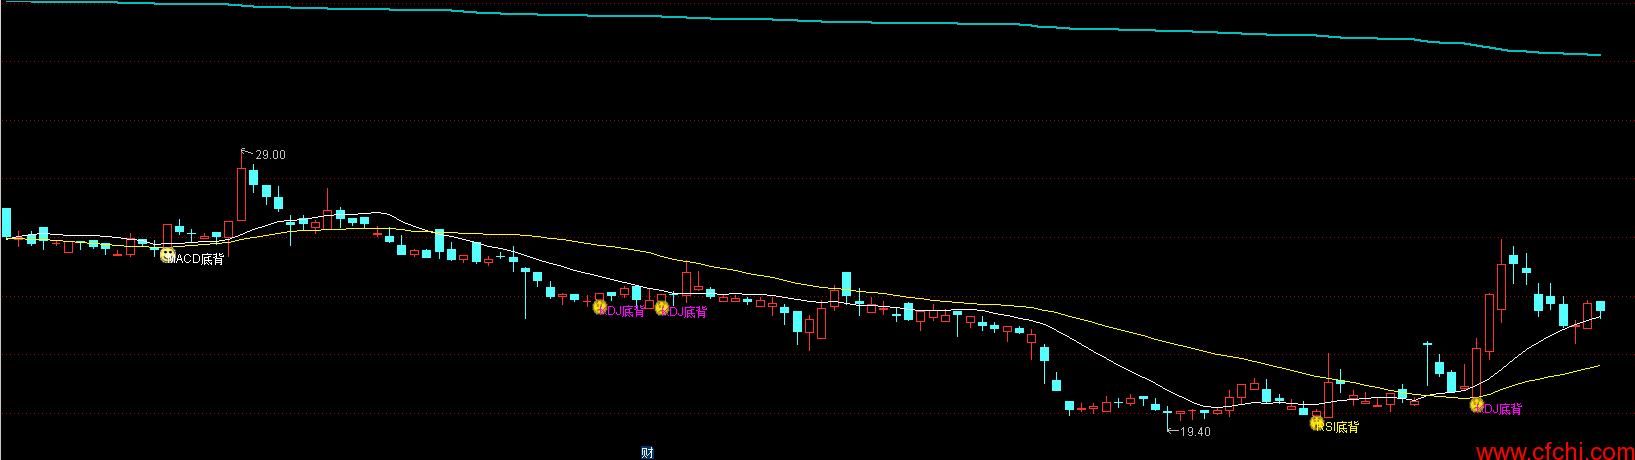The width and height of the screenshot is (1635, 460).
Task: Select the 29.00 high price label
Action: click(x=270, y=155)
